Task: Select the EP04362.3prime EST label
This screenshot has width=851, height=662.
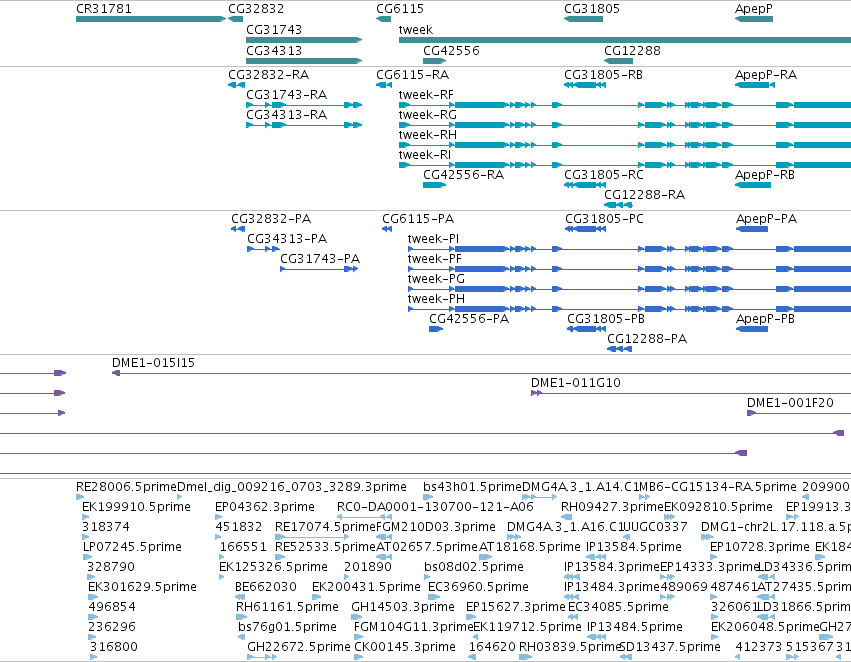Action: point(265,507)
